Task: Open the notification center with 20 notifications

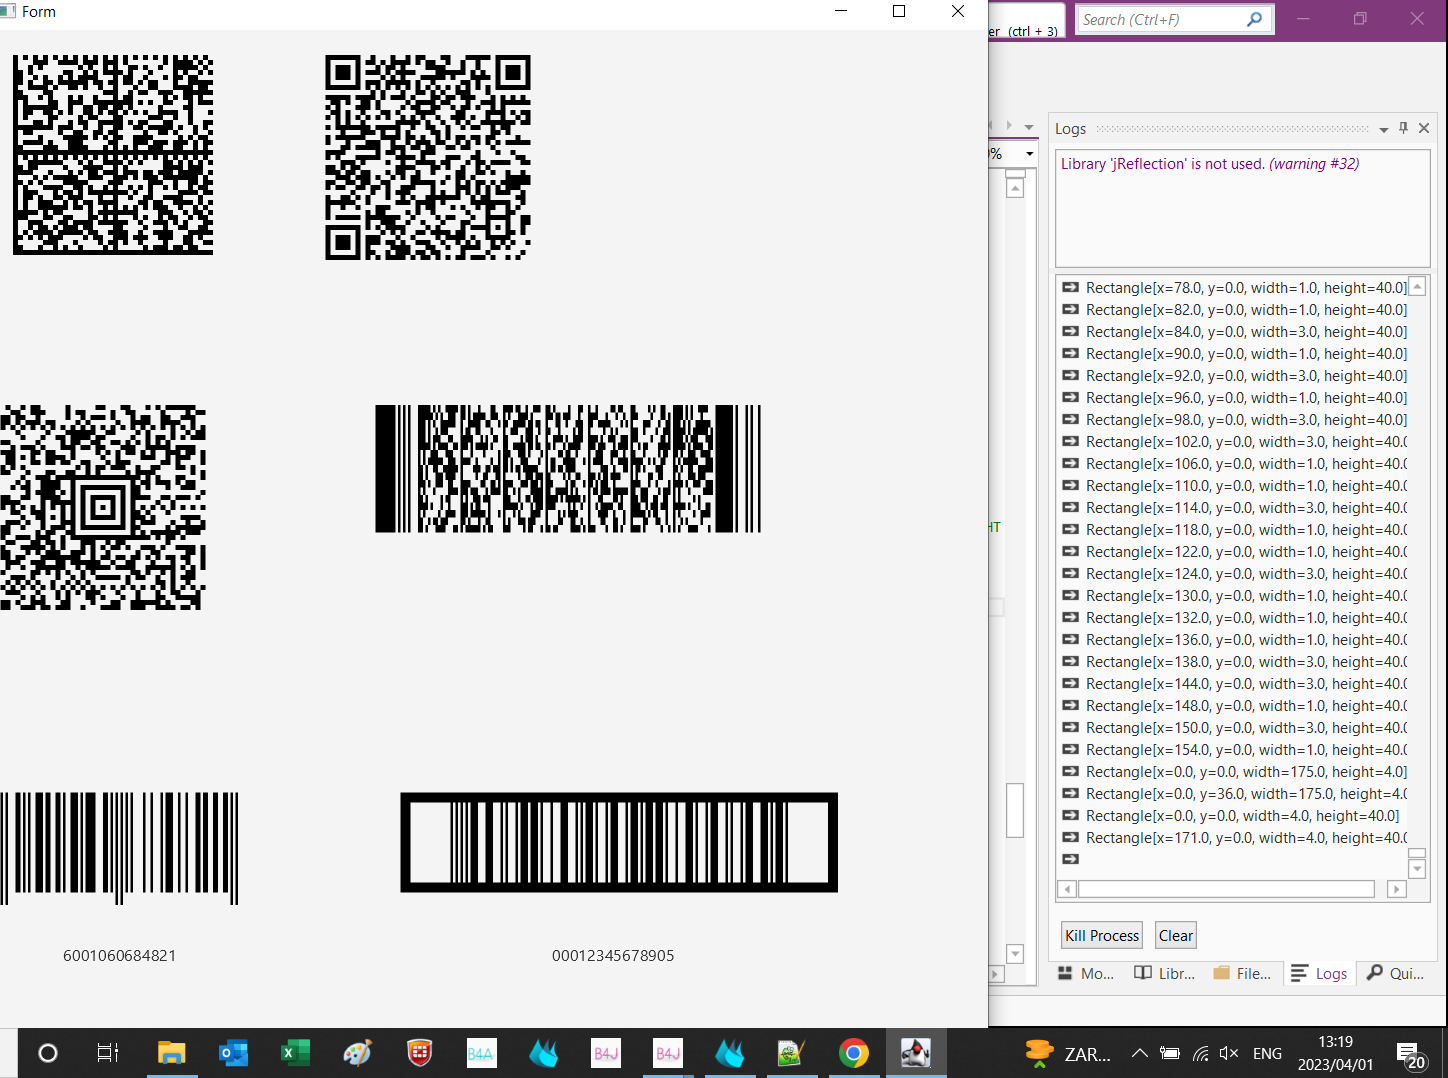Action: 1412,1056
